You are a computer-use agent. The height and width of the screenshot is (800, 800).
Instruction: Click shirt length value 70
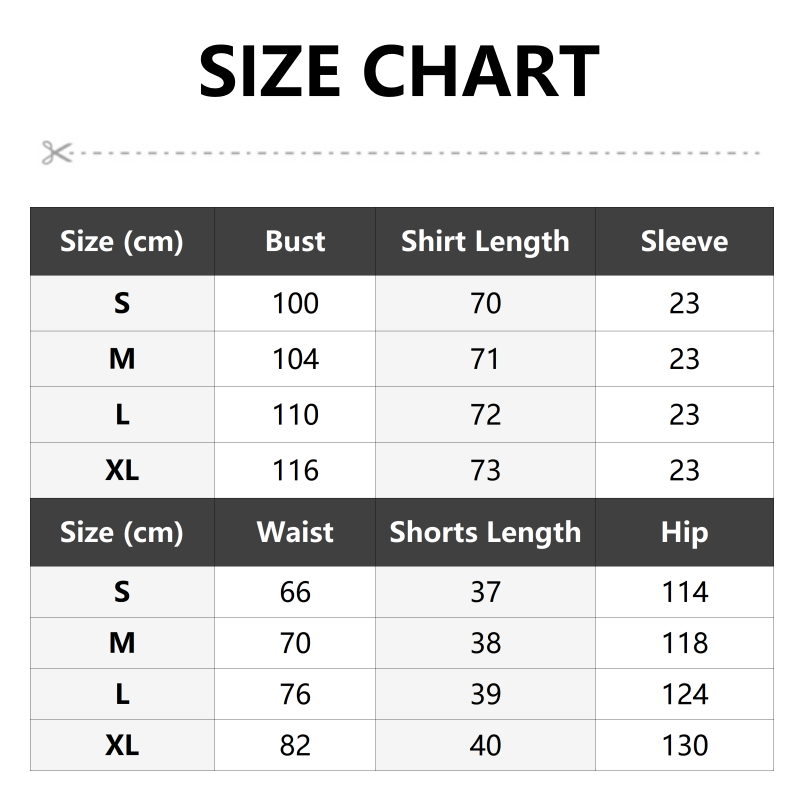pos(485,303)
